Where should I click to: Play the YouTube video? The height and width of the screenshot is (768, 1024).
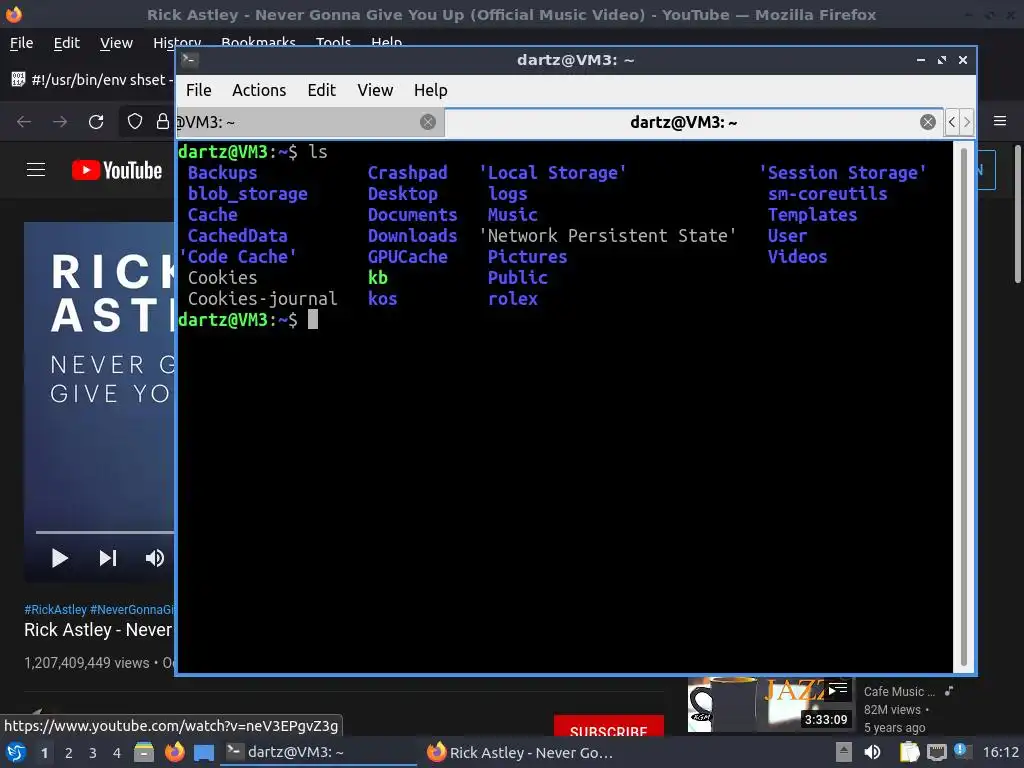point(59,558)
